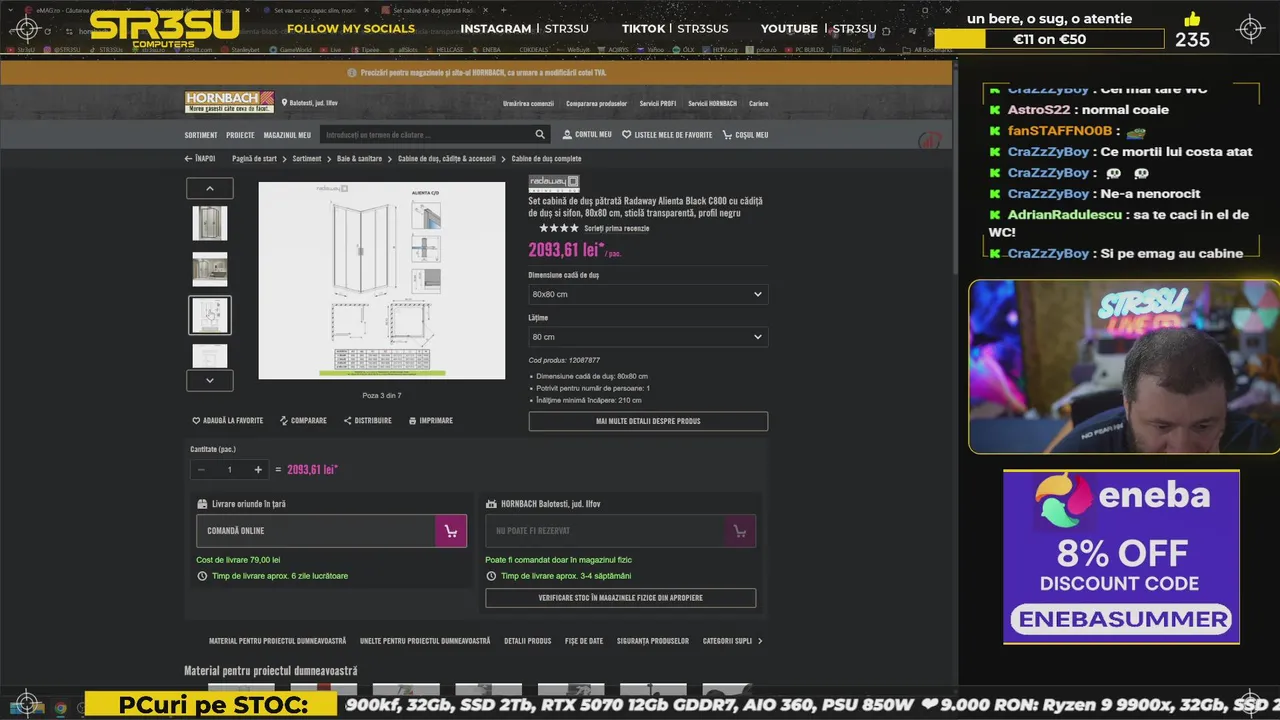Viewport: 1280px width, 720px height.
Task: Select highlighted technical drawing thumbnail
Action: (210, 315)
